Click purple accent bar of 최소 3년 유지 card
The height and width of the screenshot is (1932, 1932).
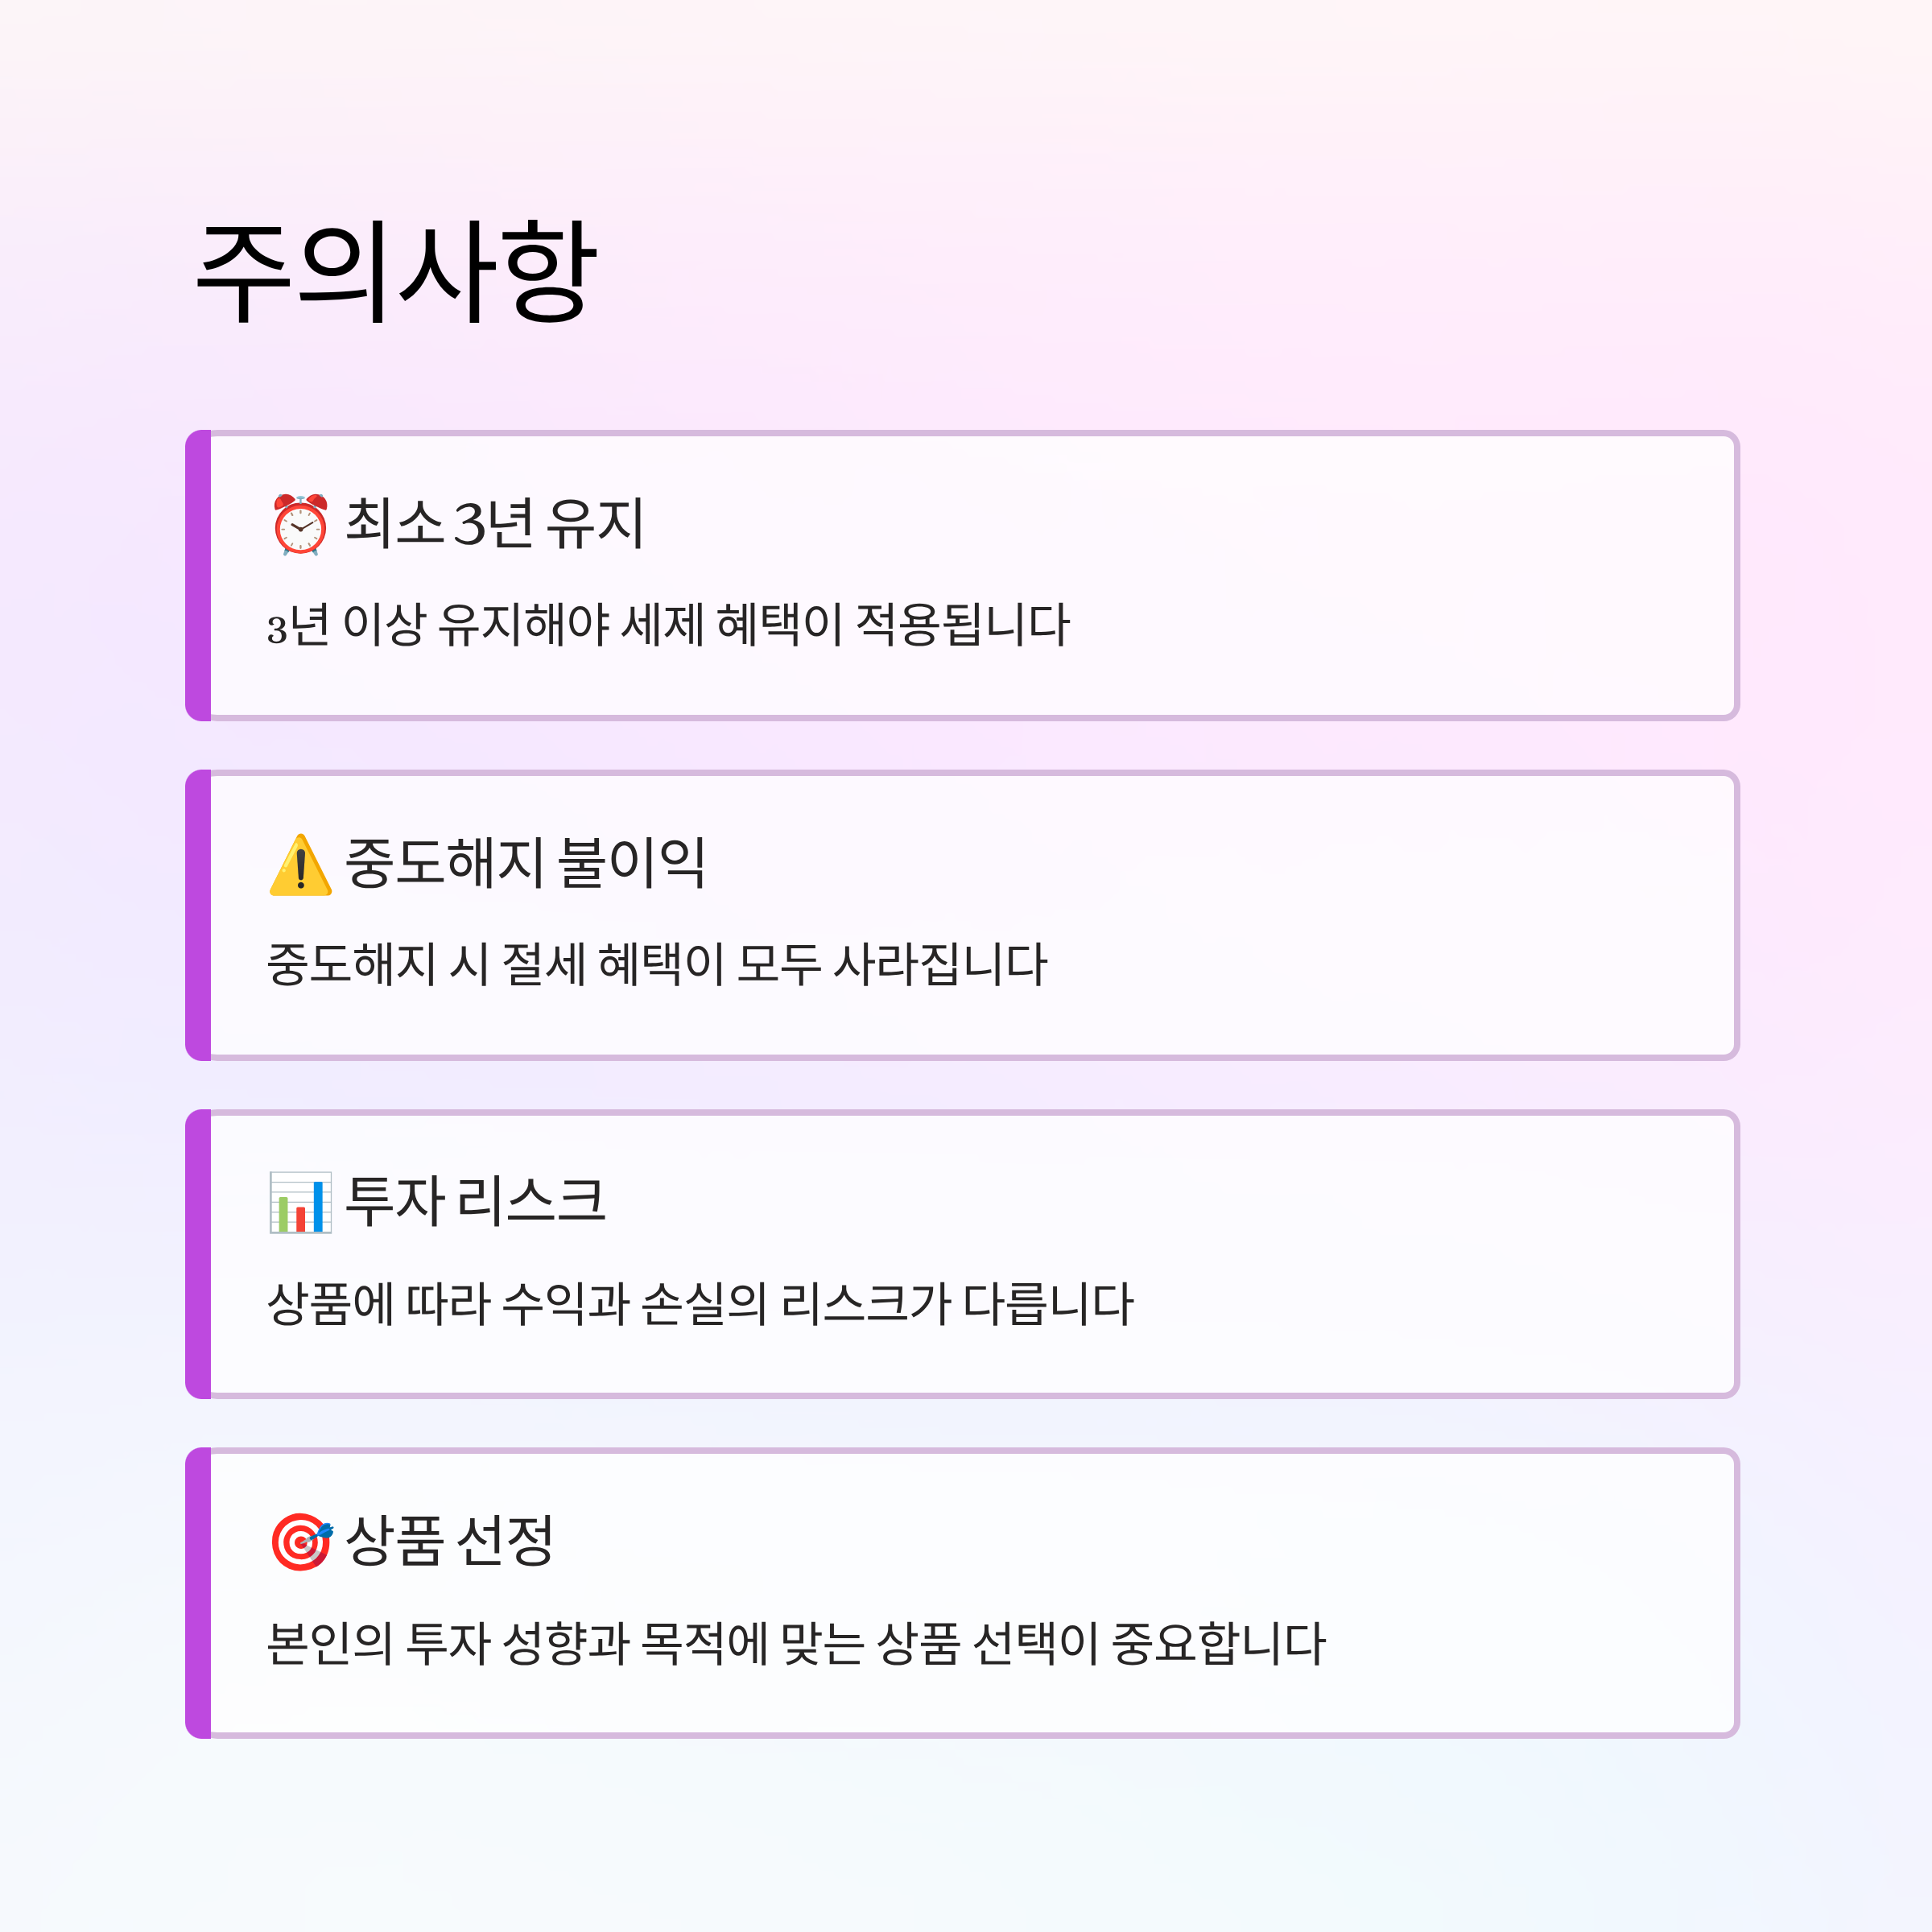click(198, 575)
